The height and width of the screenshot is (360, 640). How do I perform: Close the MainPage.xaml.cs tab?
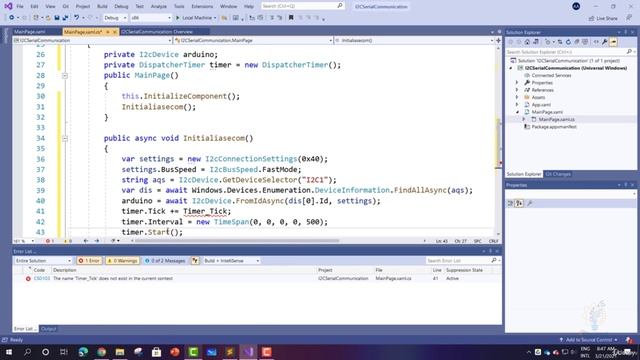115,32
